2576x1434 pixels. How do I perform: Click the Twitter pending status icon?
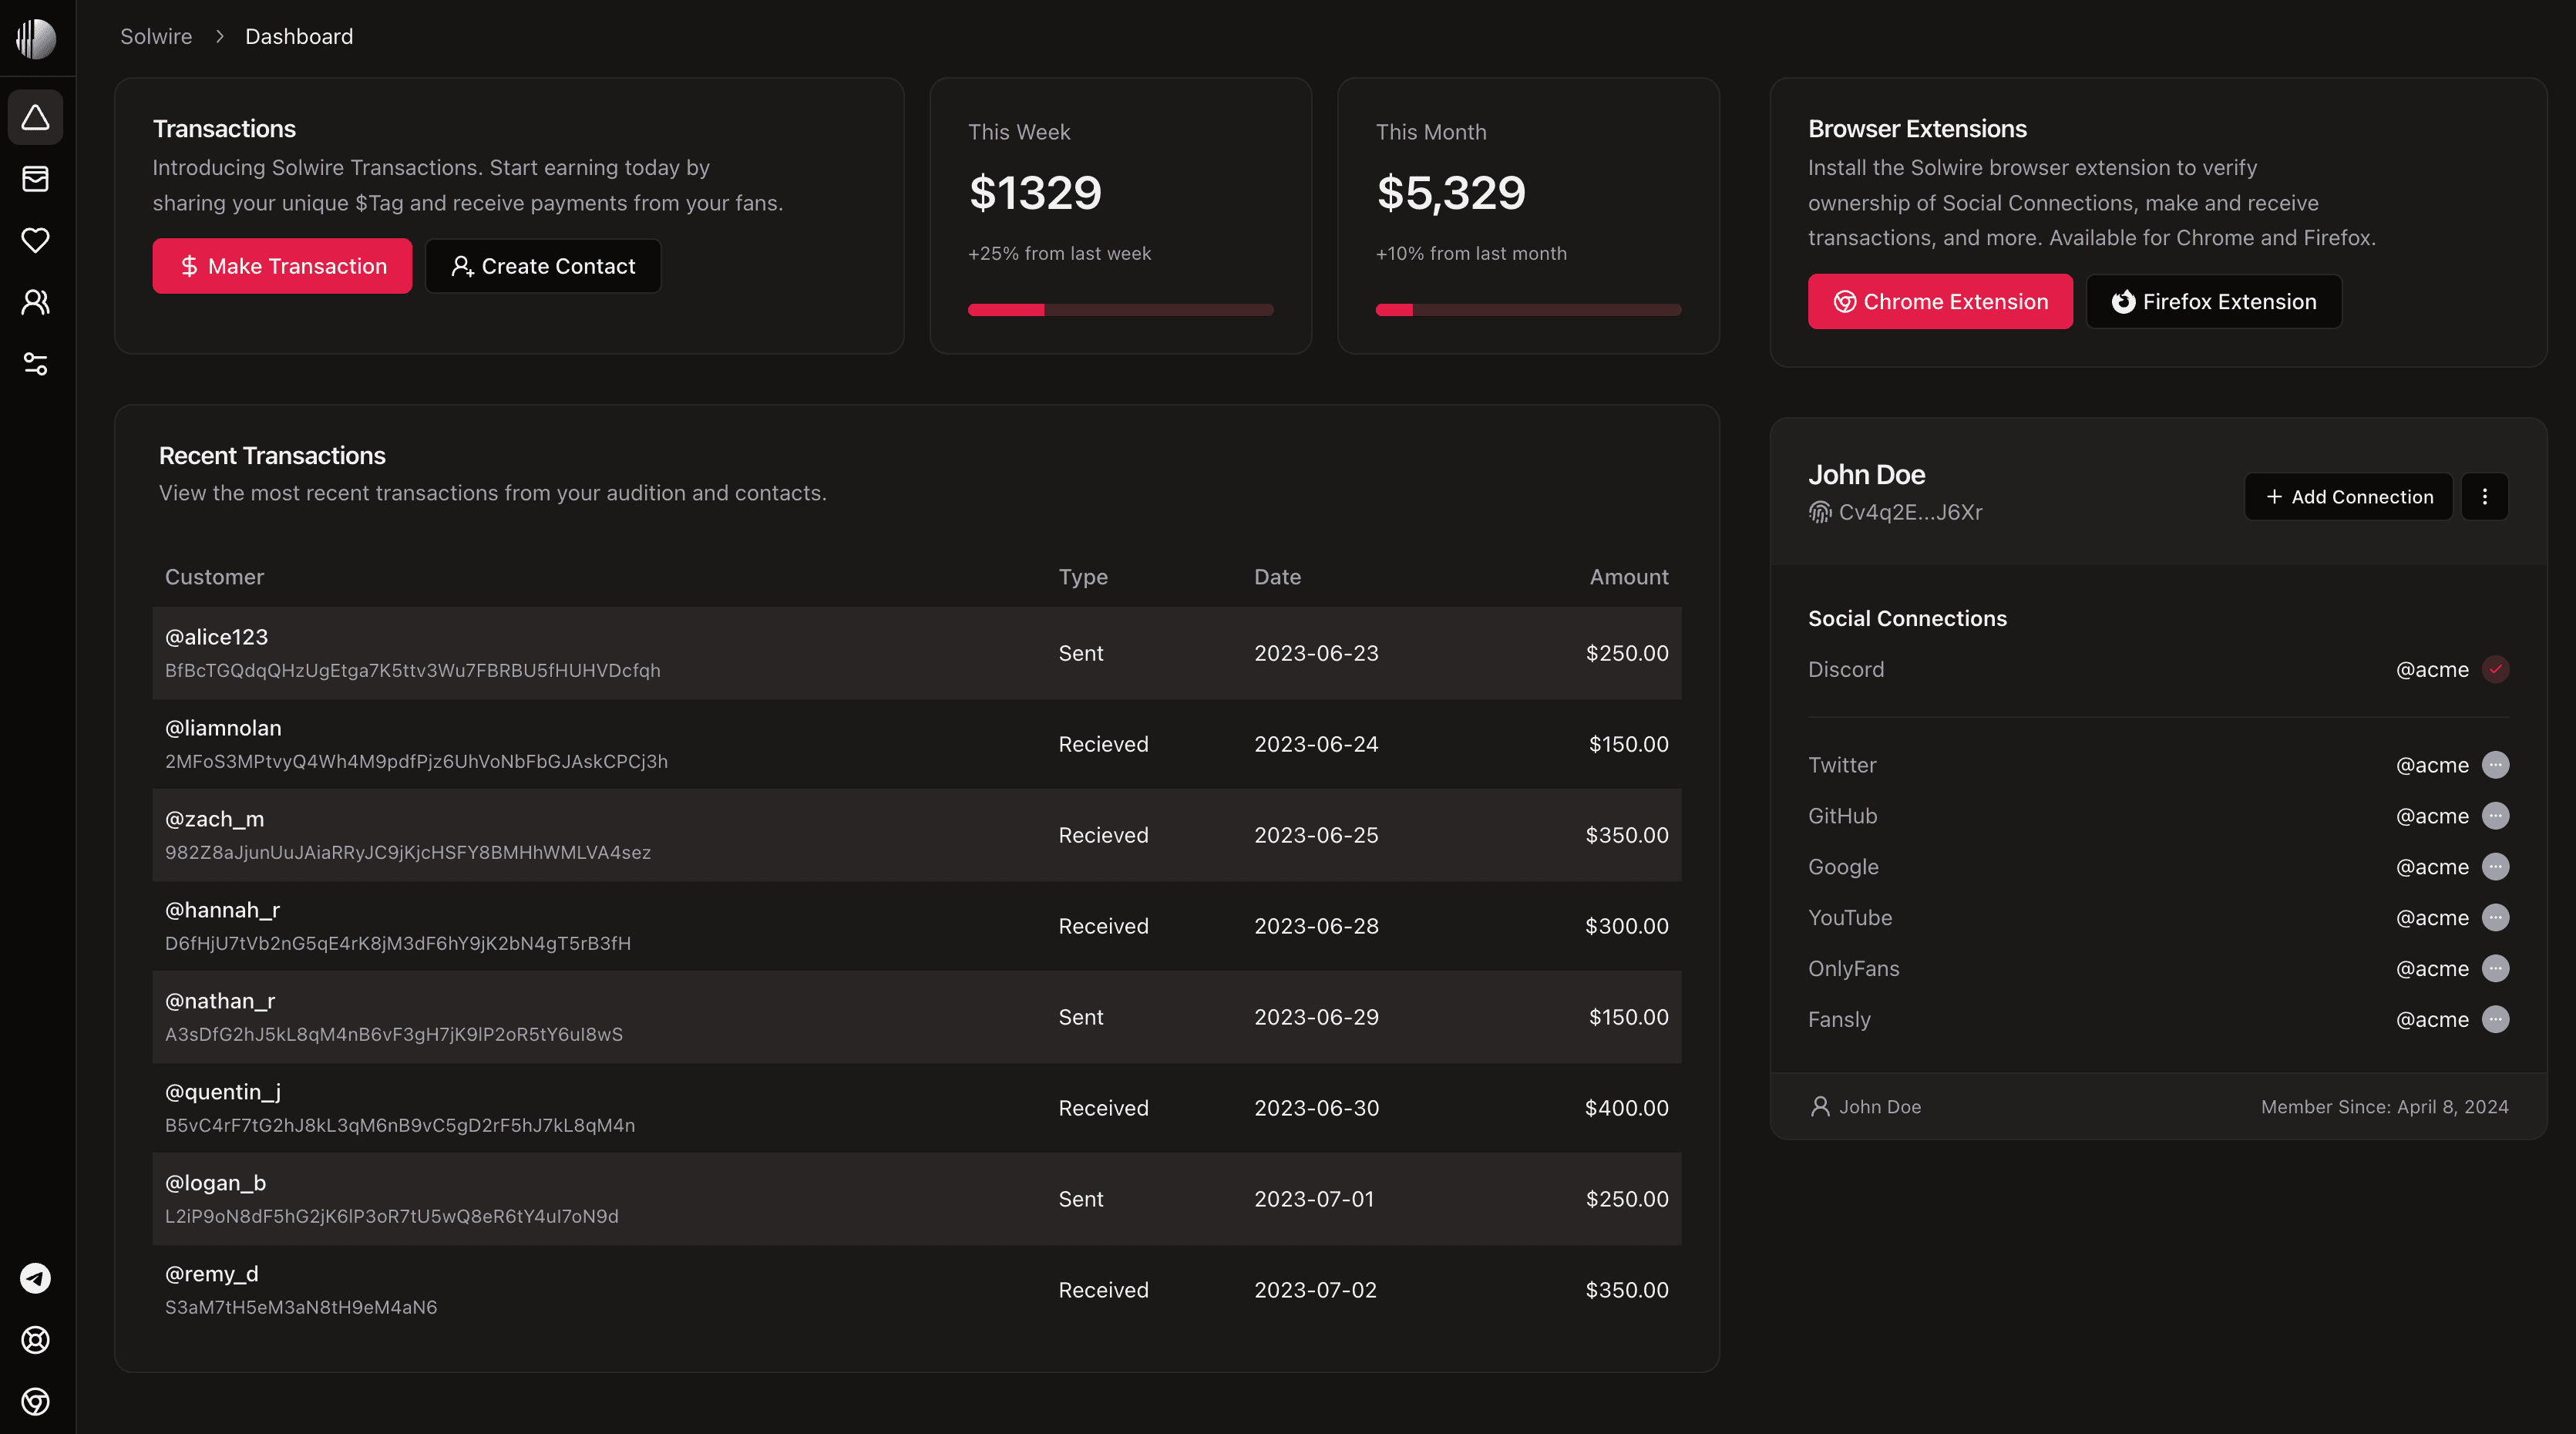2496,765
